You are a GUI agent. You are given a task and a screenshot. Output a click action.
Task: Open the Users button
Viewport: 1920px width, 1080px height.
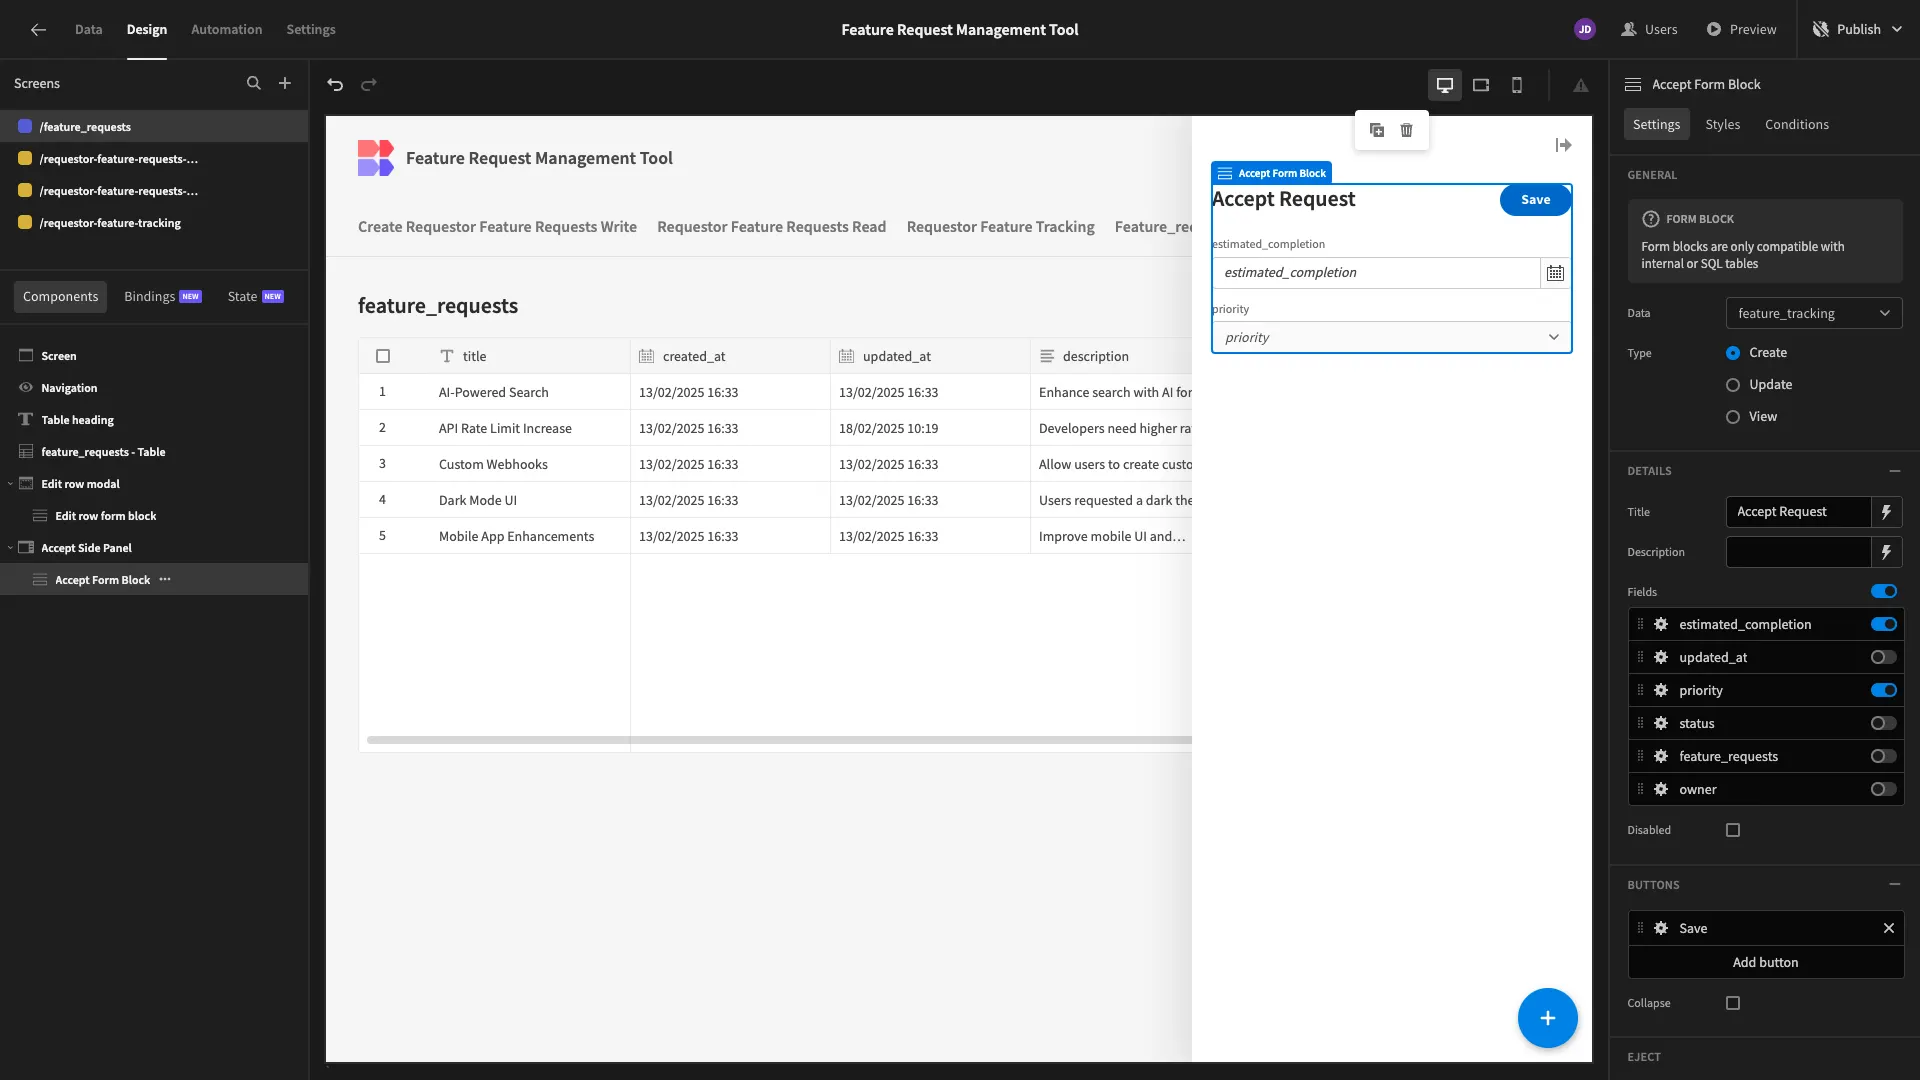coord(1649,30)
